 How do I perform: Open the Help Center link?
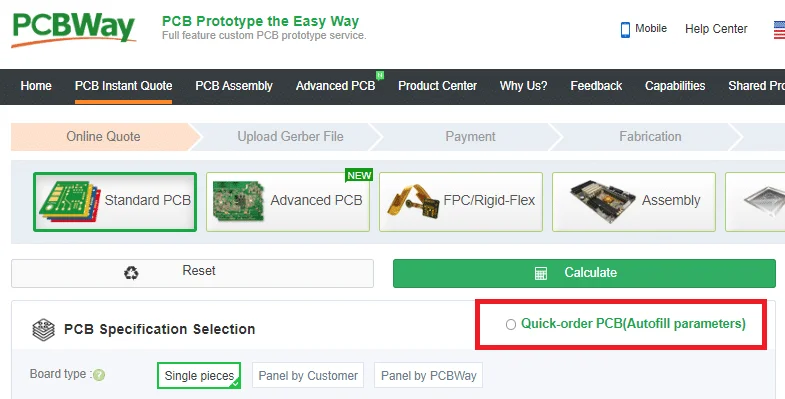click(x=716, y=29)
